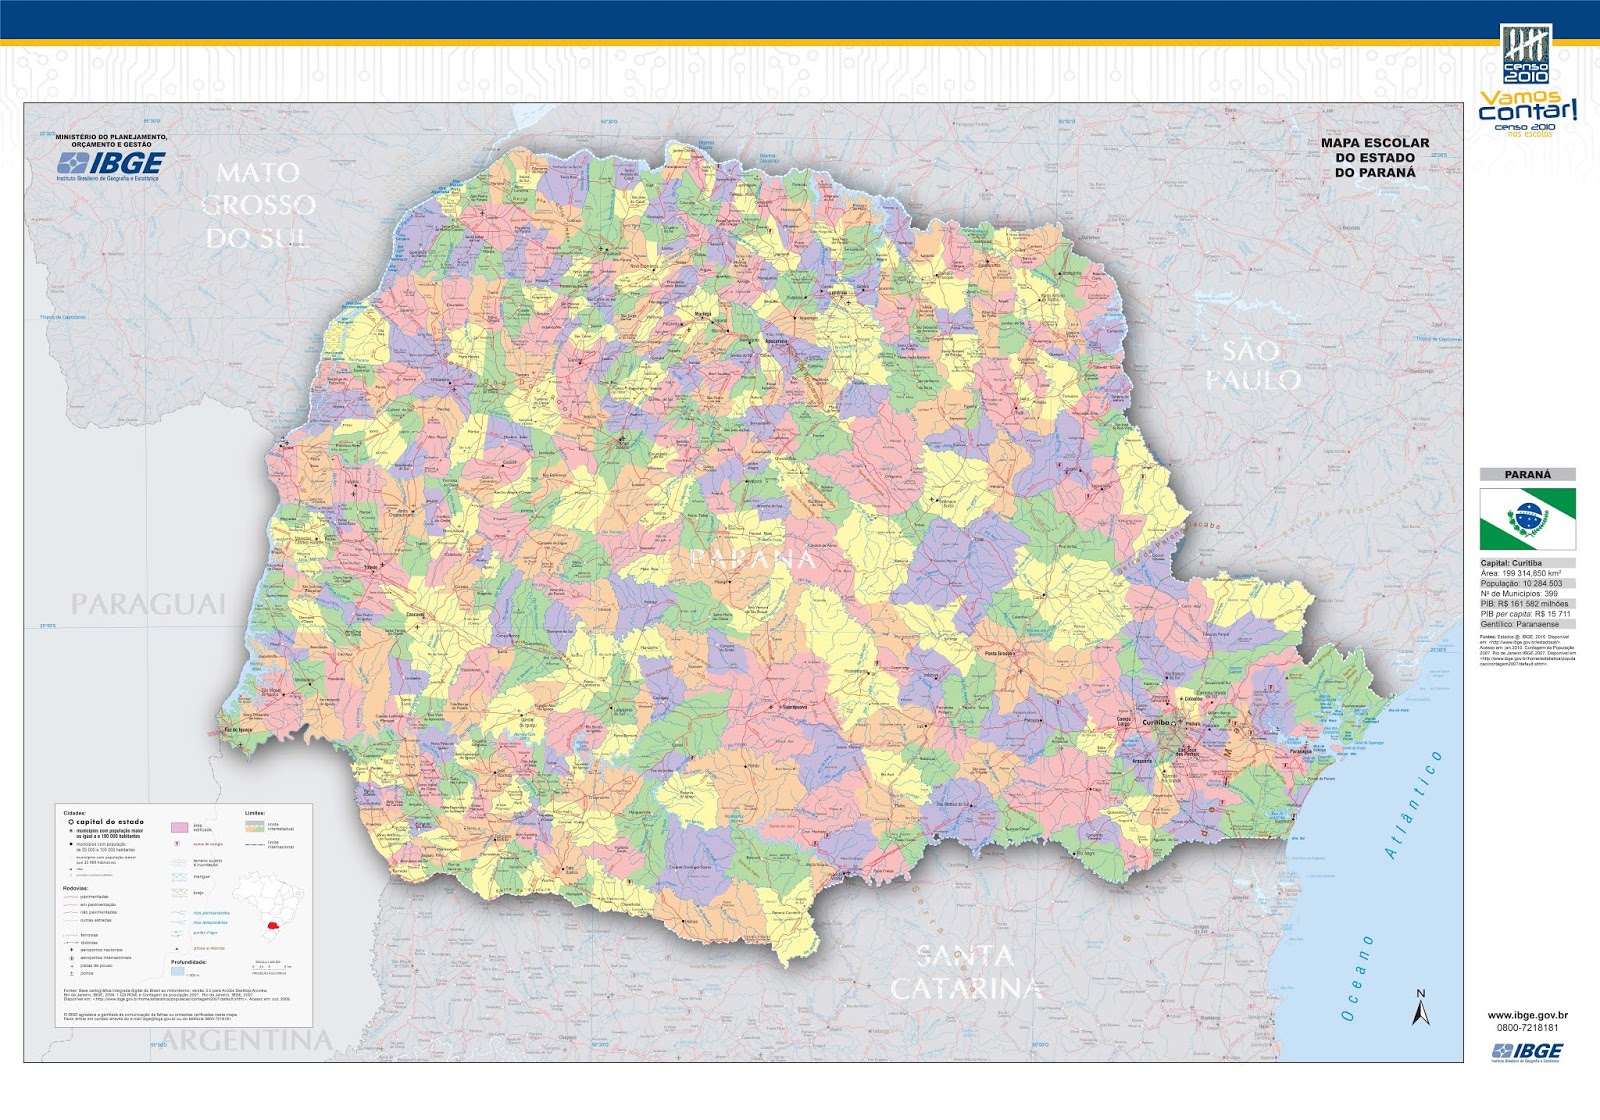
Task: Click the www.ibge.gov.br website address
Action: 1527,1016
